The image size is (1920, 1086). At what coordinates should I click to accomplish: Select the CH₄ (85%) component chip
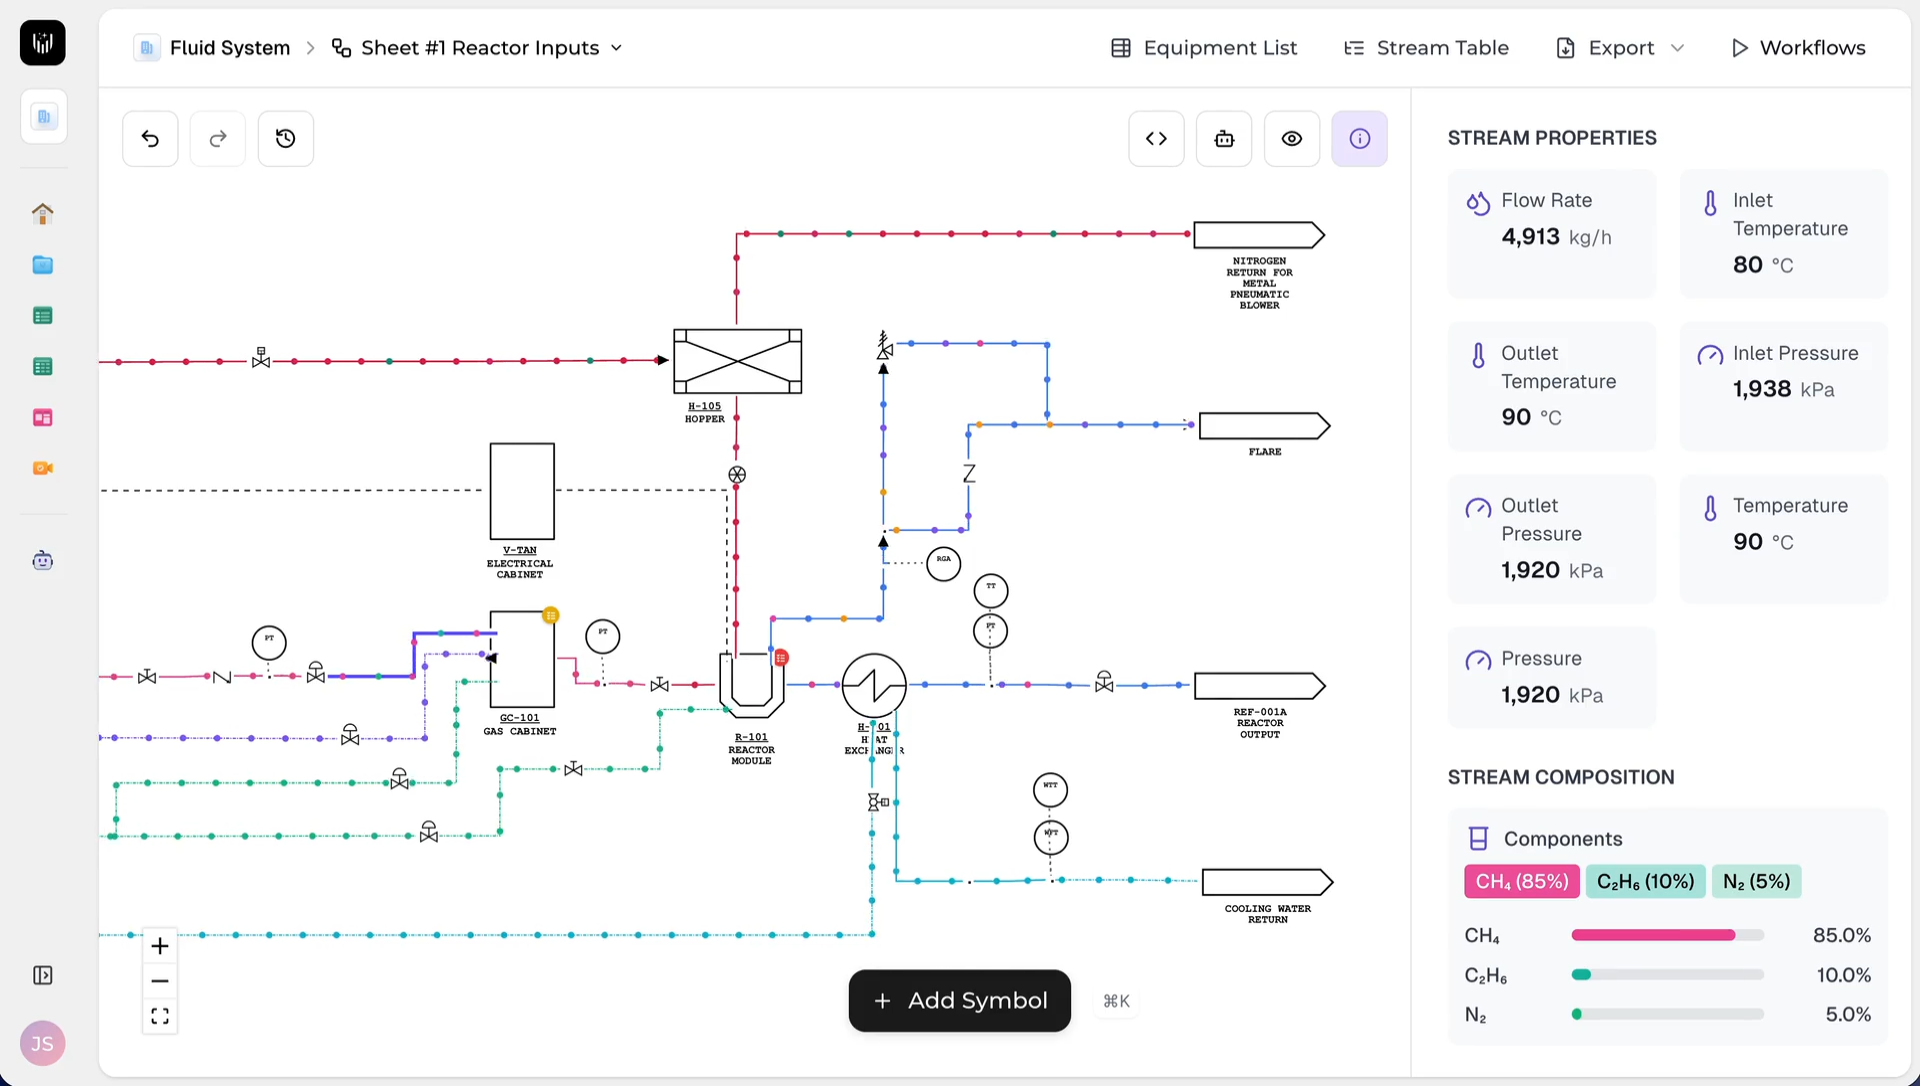pyautogui.click(x=1521, y=881)
